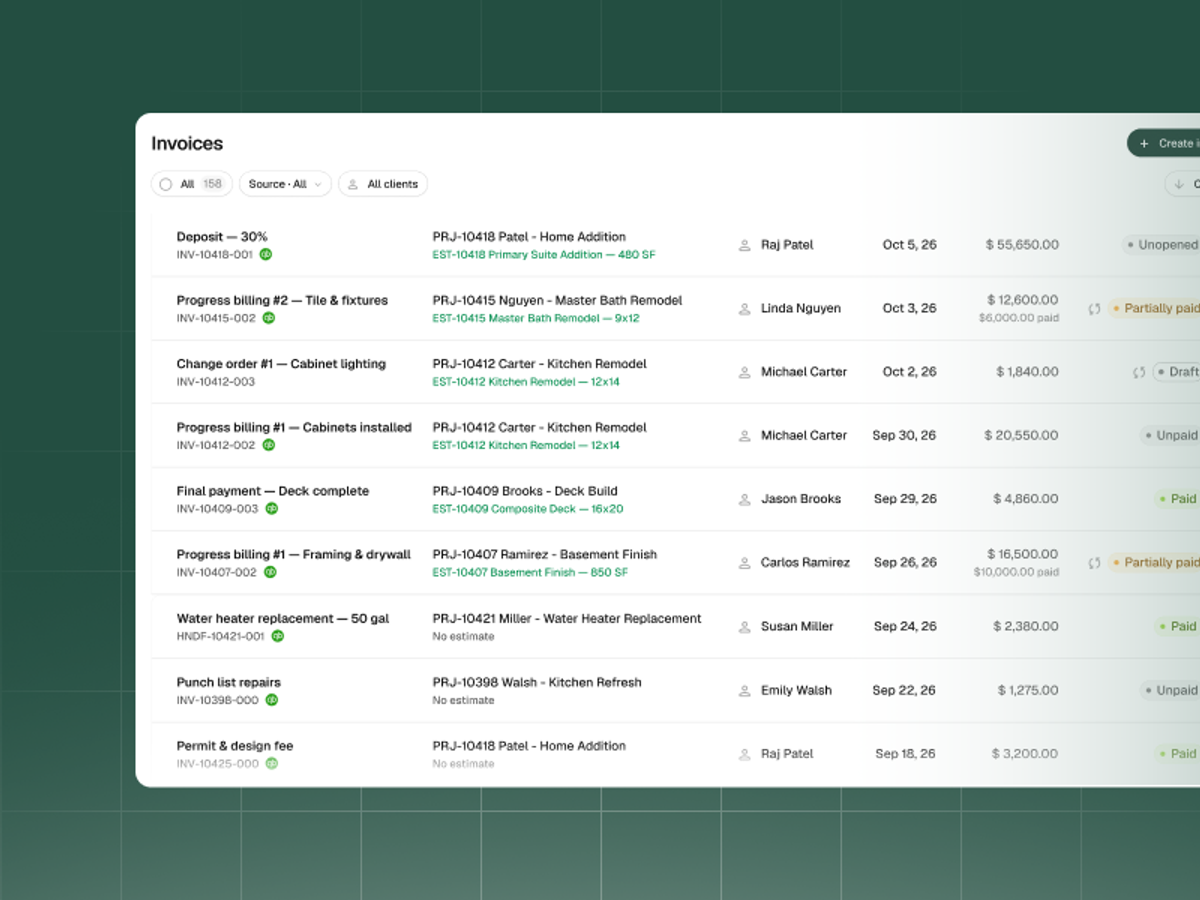
Task: Open estimate EST-10407 Basement Finish — 850 SF
Action: coord(530,573)
